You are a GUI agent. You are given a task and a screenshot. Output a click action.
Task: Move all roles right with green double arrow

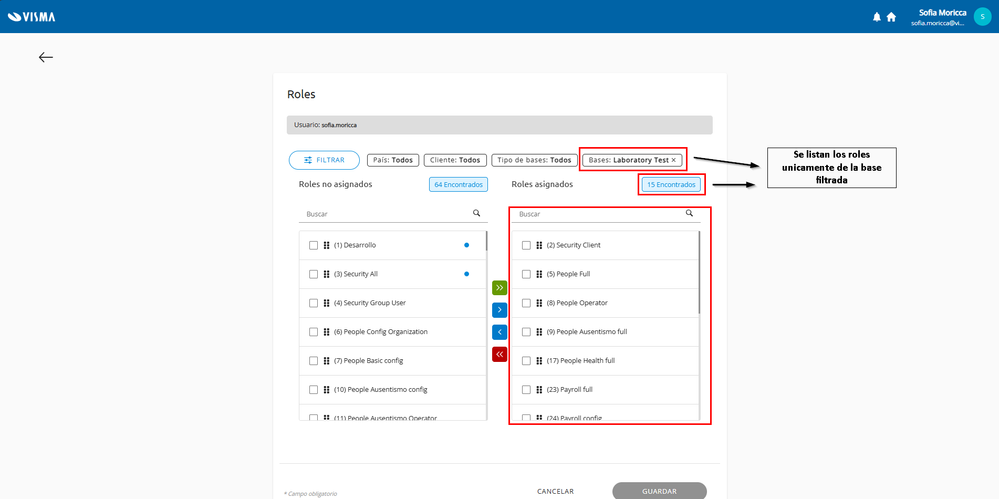click(500, 288)
